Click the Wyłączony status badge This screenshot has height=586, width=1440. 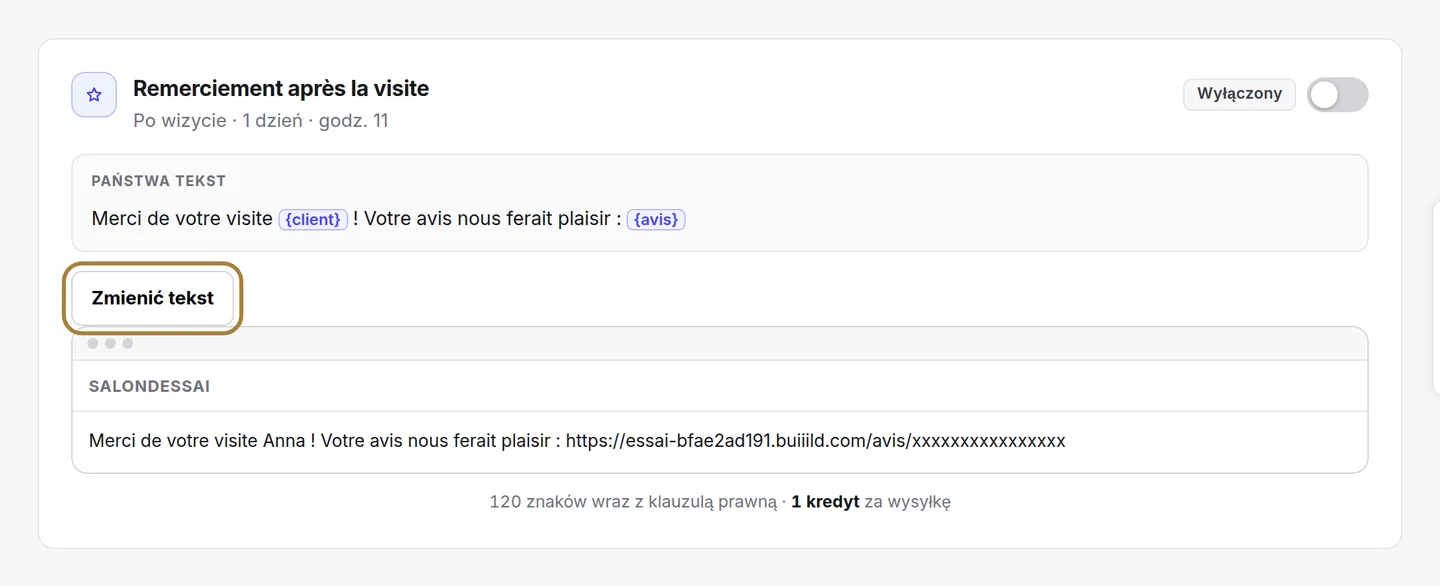[x=1239, y=94]
